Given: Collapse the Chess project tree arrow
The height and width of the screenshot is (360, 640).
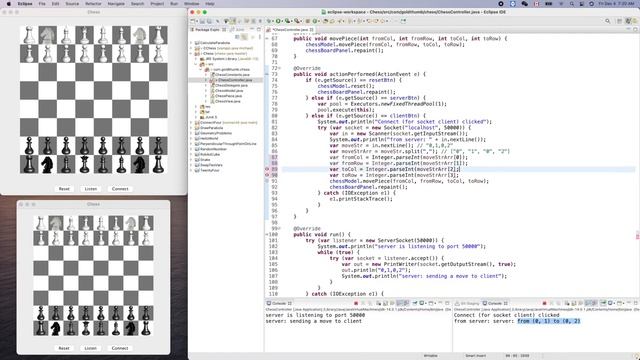Looking at the screenshot, I should [191, 53].
